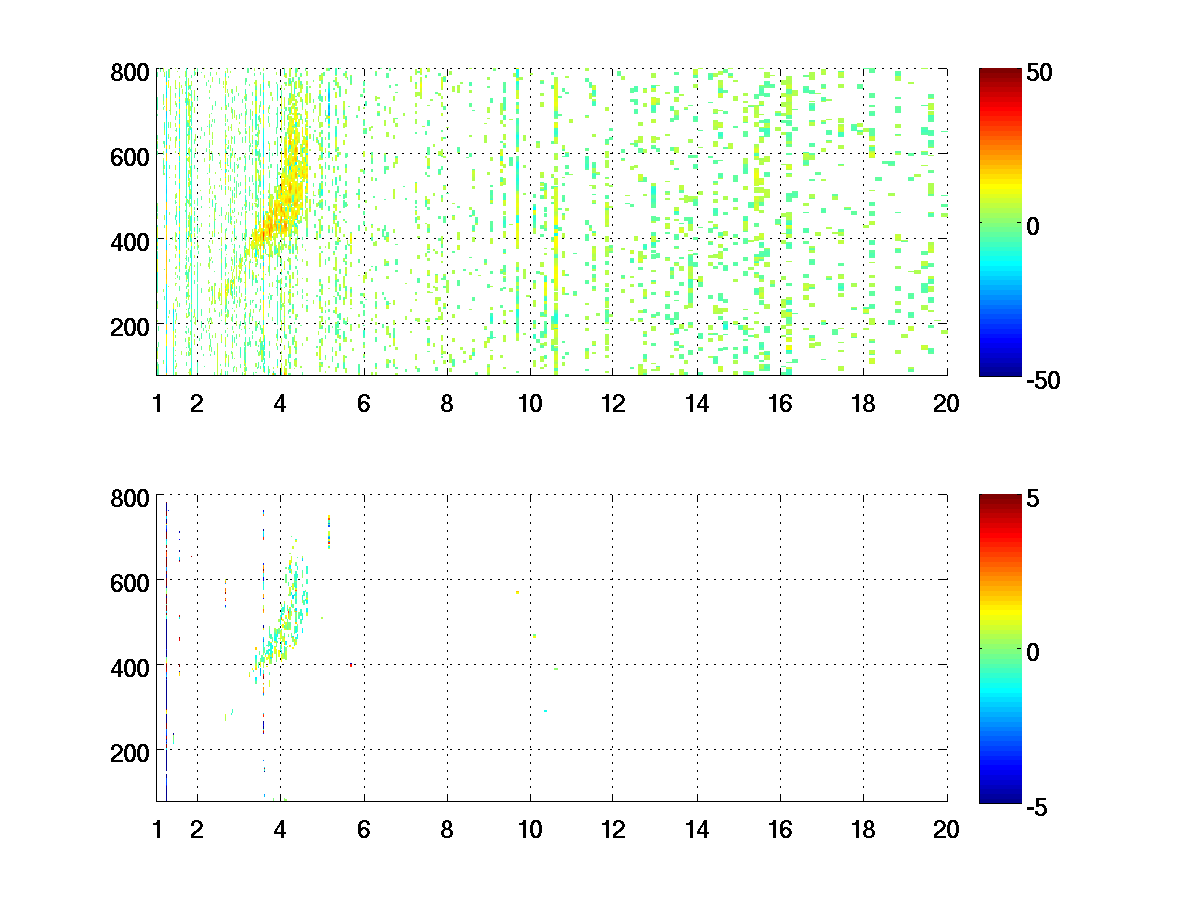Click the lower plot's "6" x-axis tick label

coord(364,830)
